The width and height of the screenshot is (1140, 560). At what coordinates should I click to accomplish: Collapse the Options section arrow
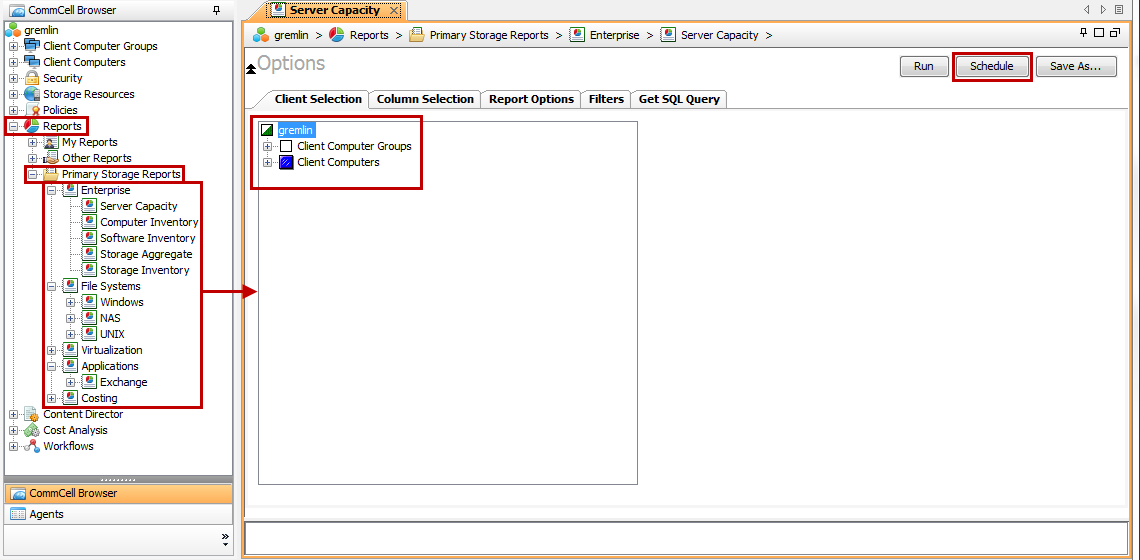pos(251,68)
